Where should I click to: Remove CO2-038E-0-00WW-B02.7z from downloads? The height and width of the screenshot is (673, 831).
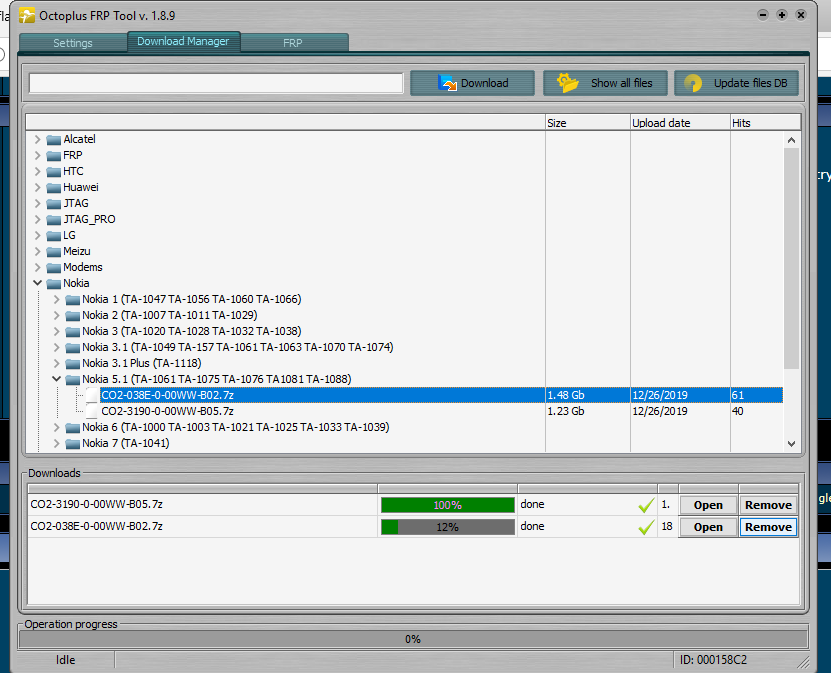click(x=768, y=527)
